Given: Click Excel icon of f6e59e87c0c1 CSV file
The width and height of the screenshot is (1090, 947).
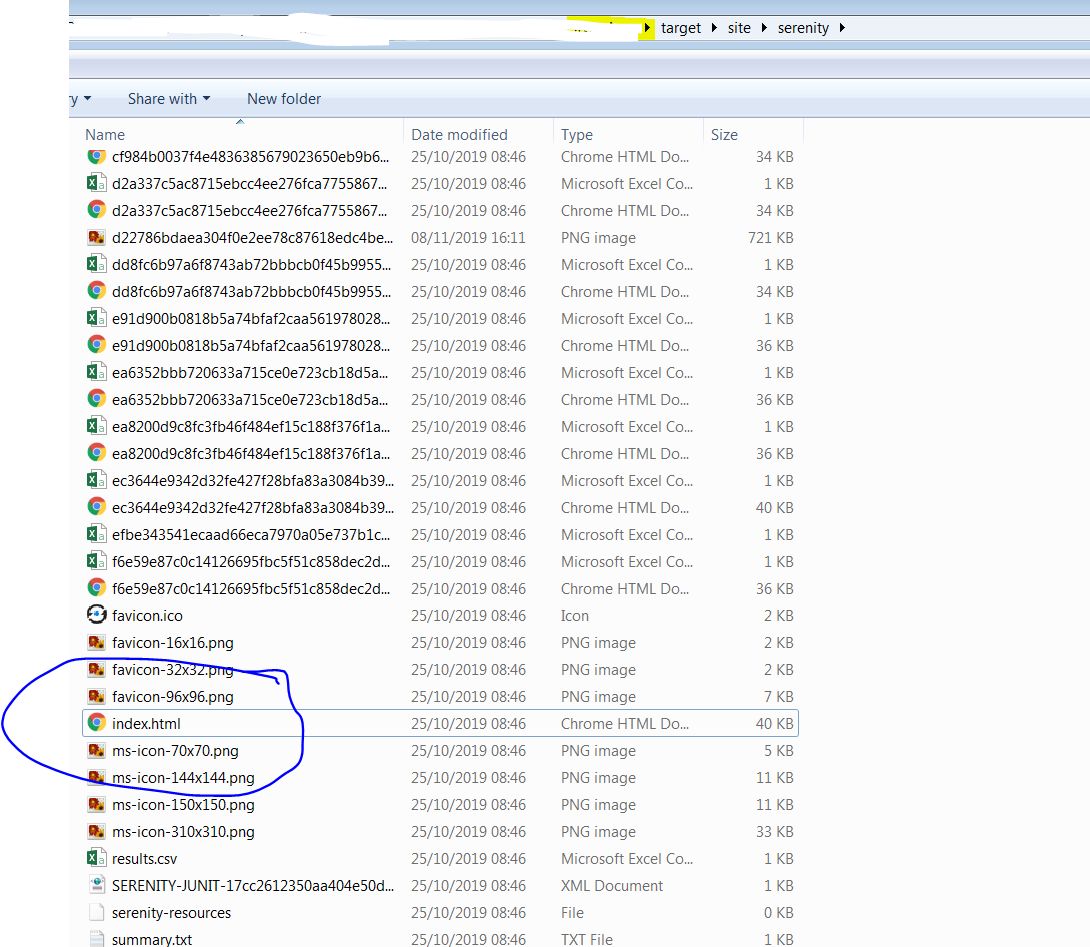Looking at the screenshot, I should pos(97,561).
